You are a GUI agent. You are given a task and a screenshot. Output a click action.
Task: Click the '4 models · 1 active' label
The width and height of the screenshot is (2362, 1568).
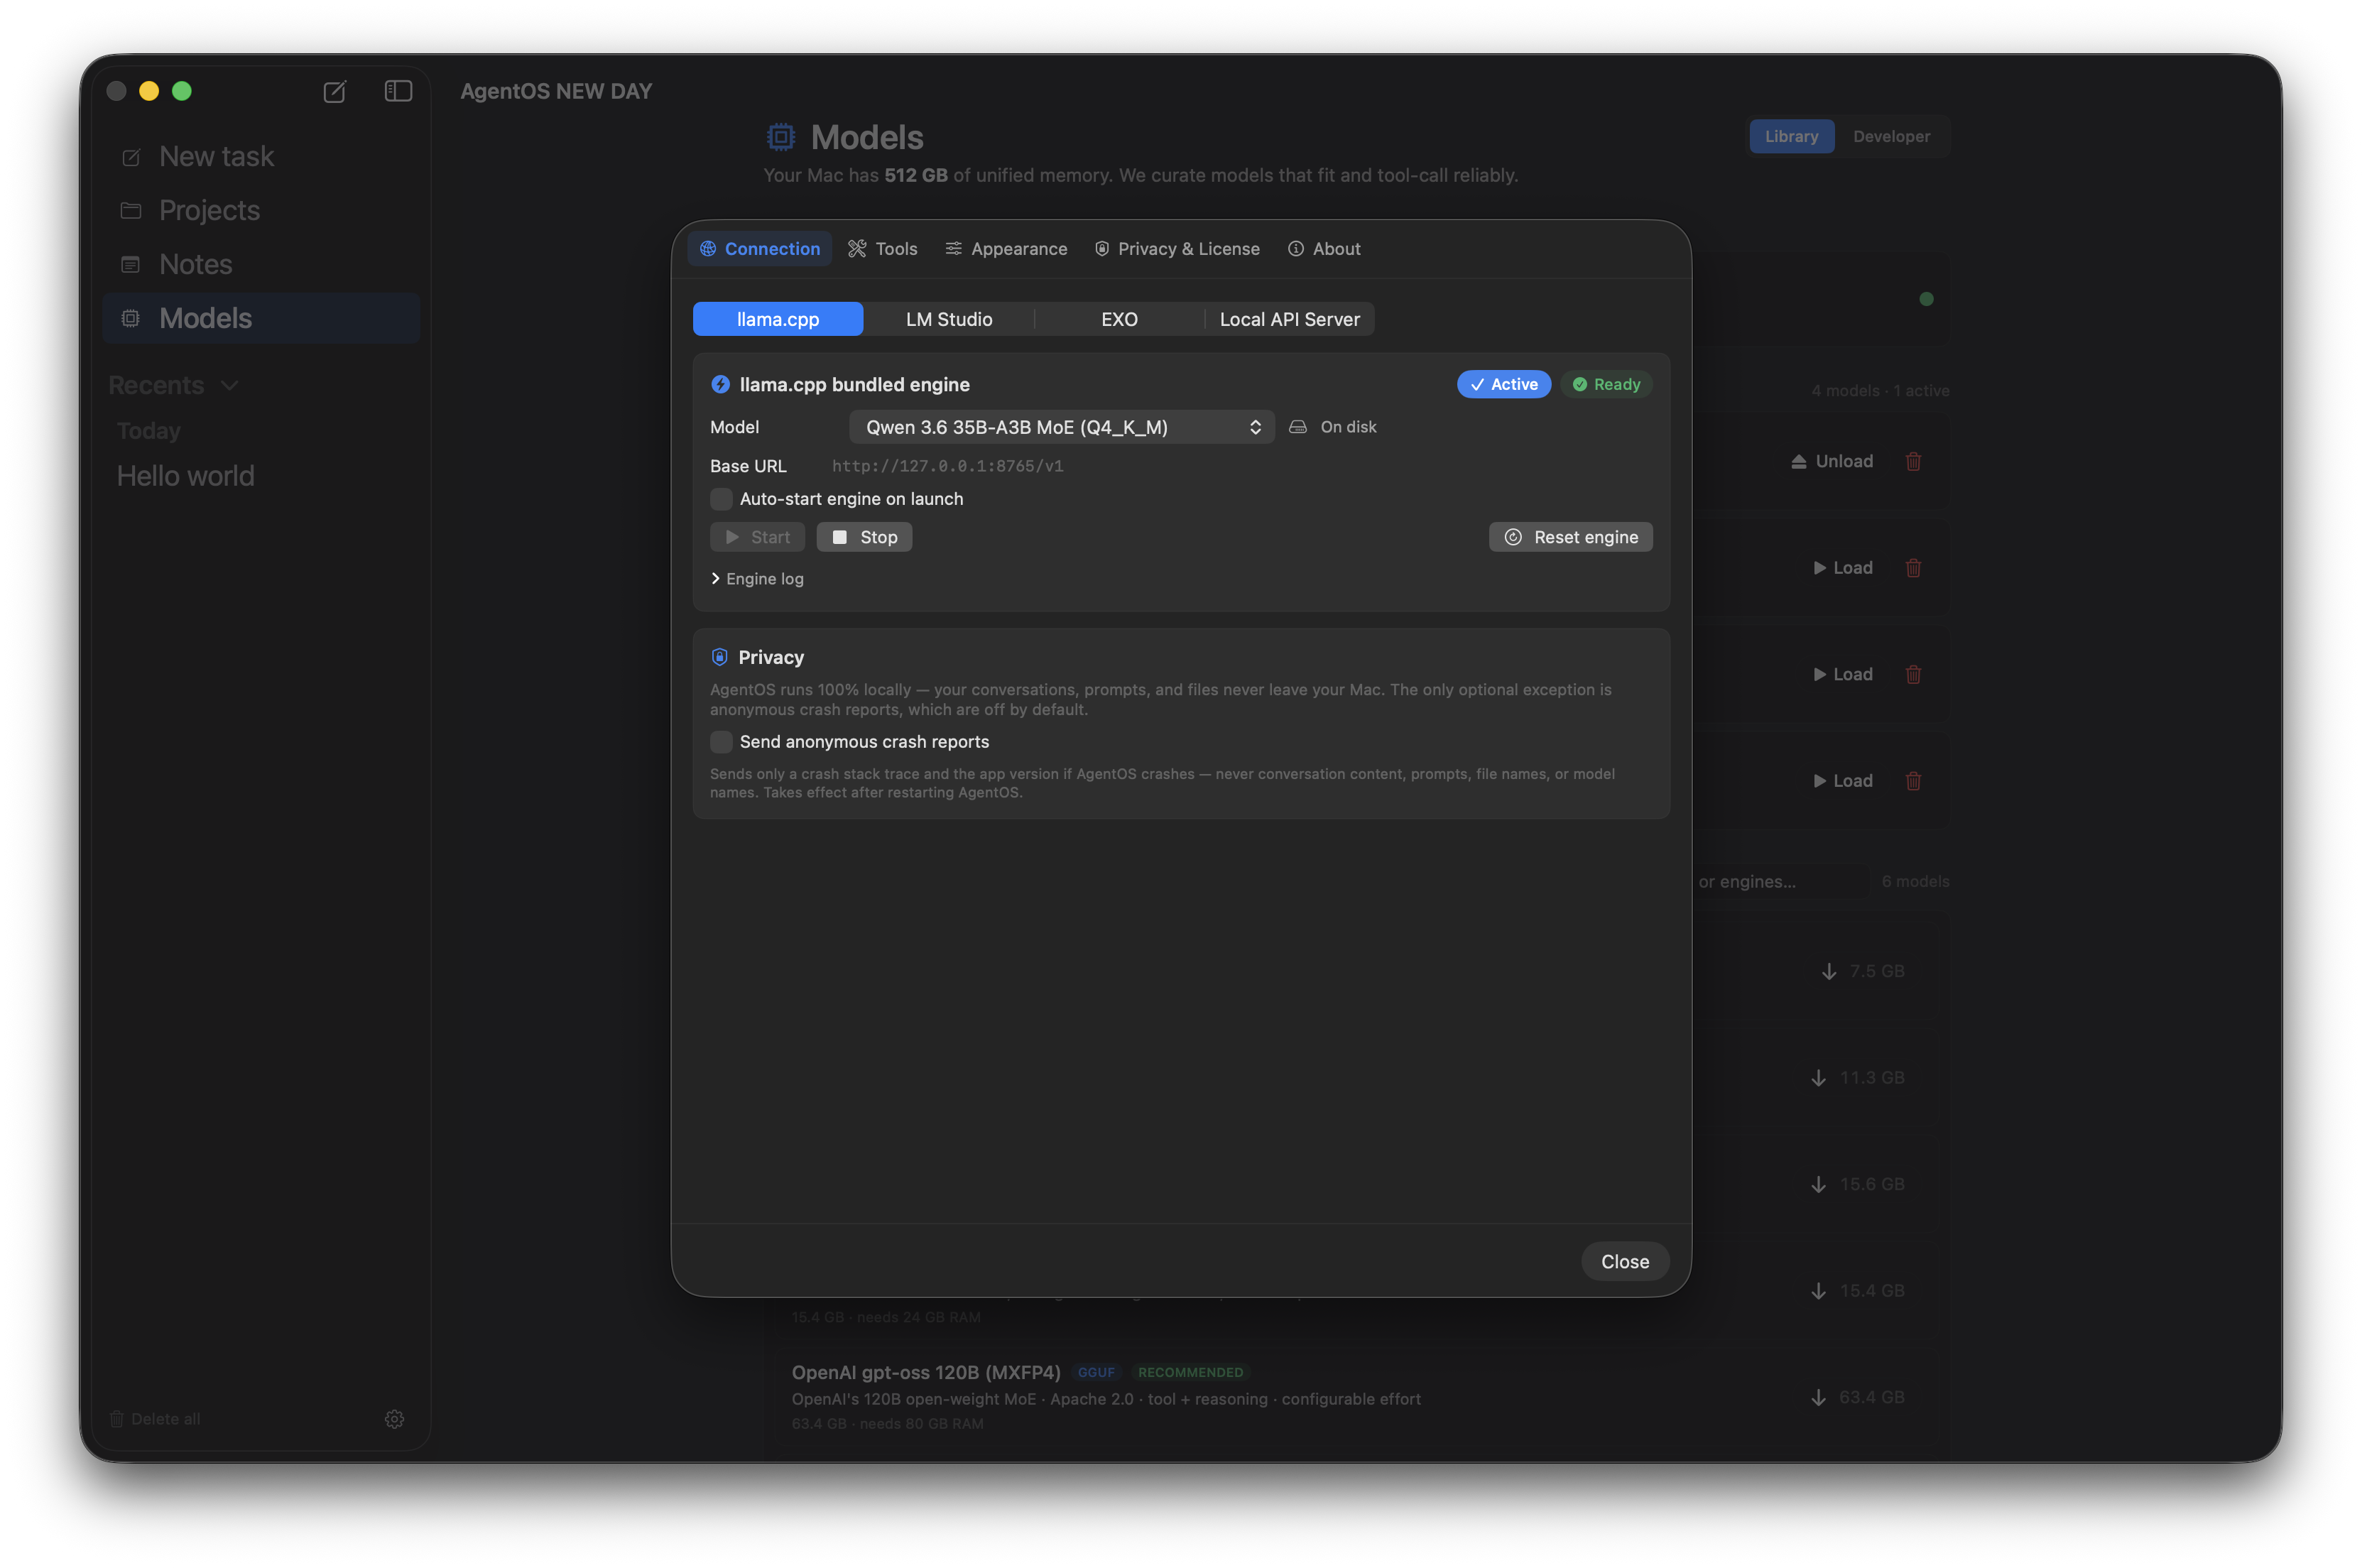point(1880,391)
